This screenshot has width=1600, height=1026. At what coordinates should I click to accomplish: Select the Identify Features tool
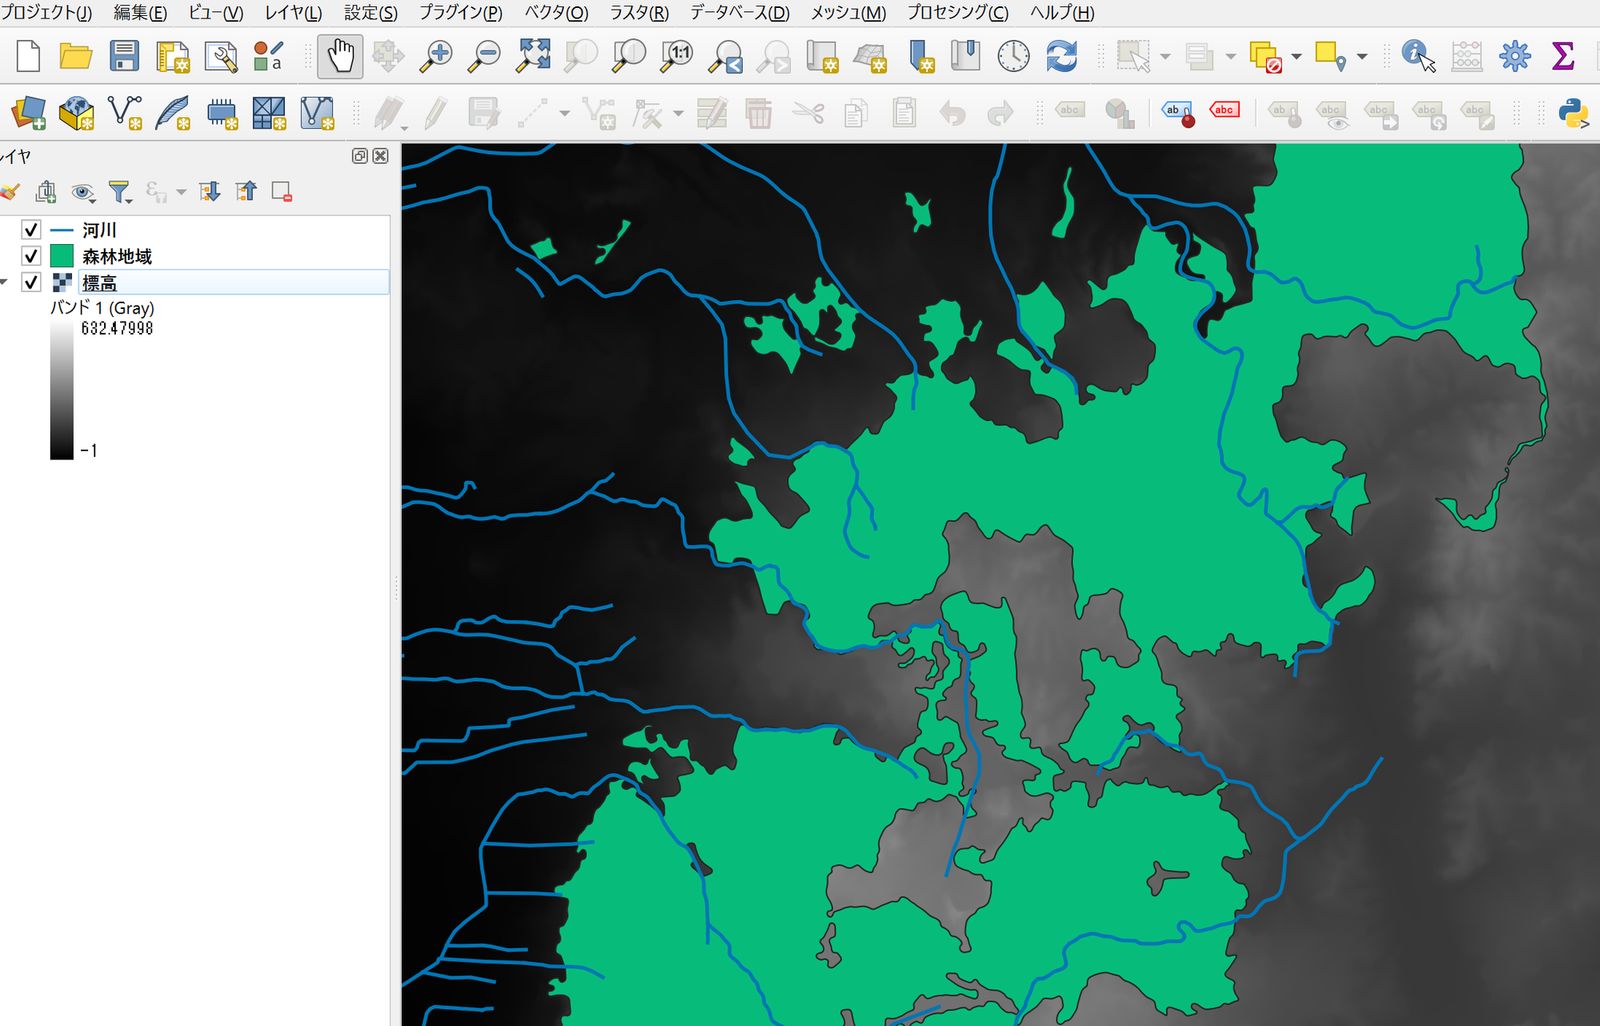[1418, 56]
